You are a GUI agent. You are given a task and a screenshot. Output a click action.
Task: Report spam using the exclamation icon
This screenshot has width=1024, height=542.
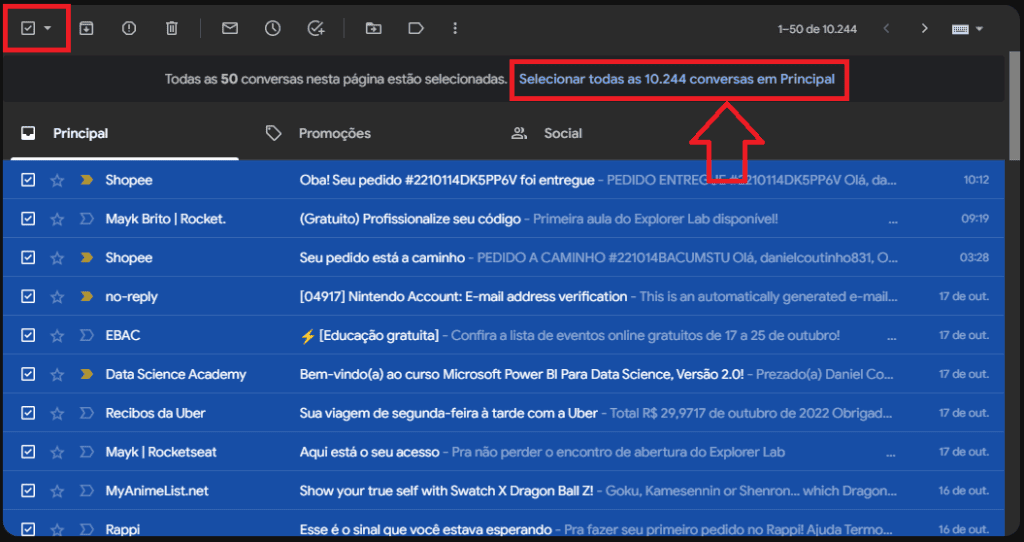129,28
